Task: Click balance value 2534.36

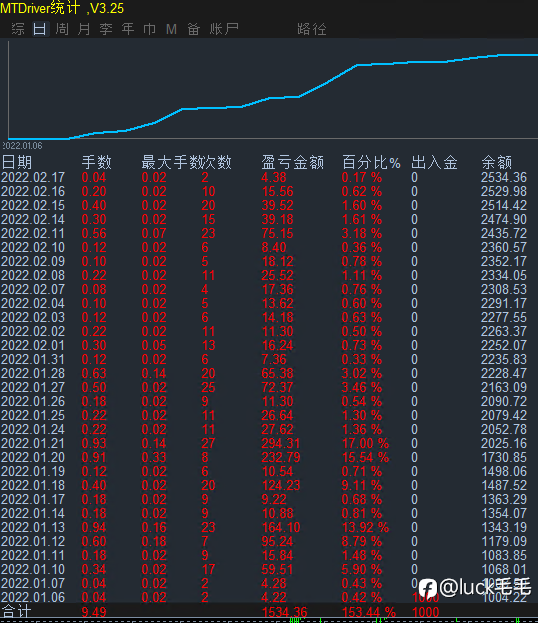Action: 504,178
